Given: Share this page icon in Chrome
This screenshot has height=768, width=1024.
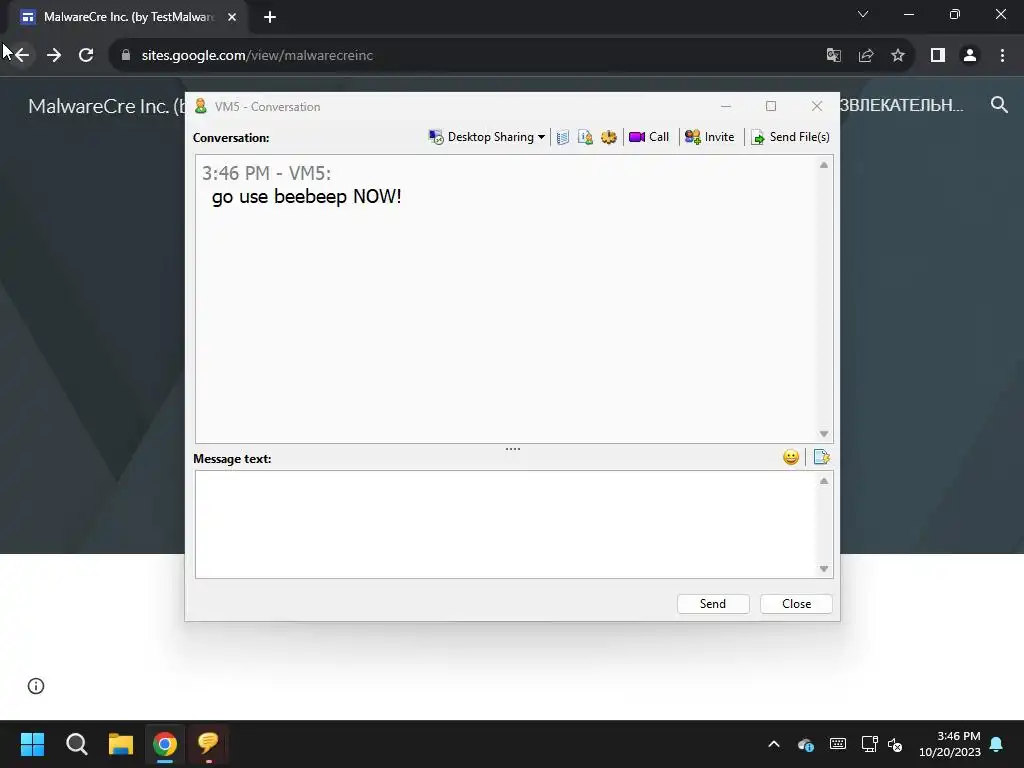Looking at the screenshot, I should click(866, 56).
